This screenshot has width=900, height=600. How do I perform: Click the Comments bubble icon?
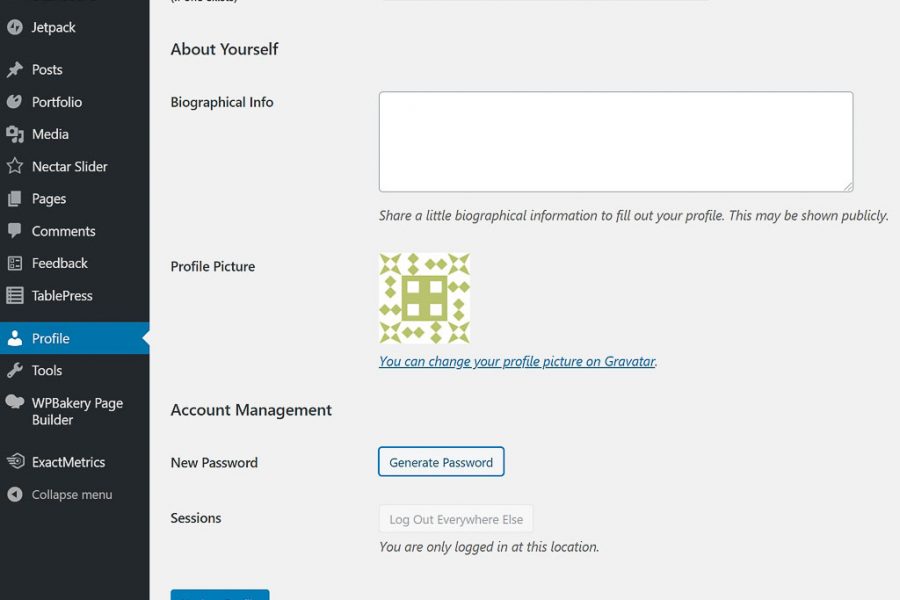[15, 231]
